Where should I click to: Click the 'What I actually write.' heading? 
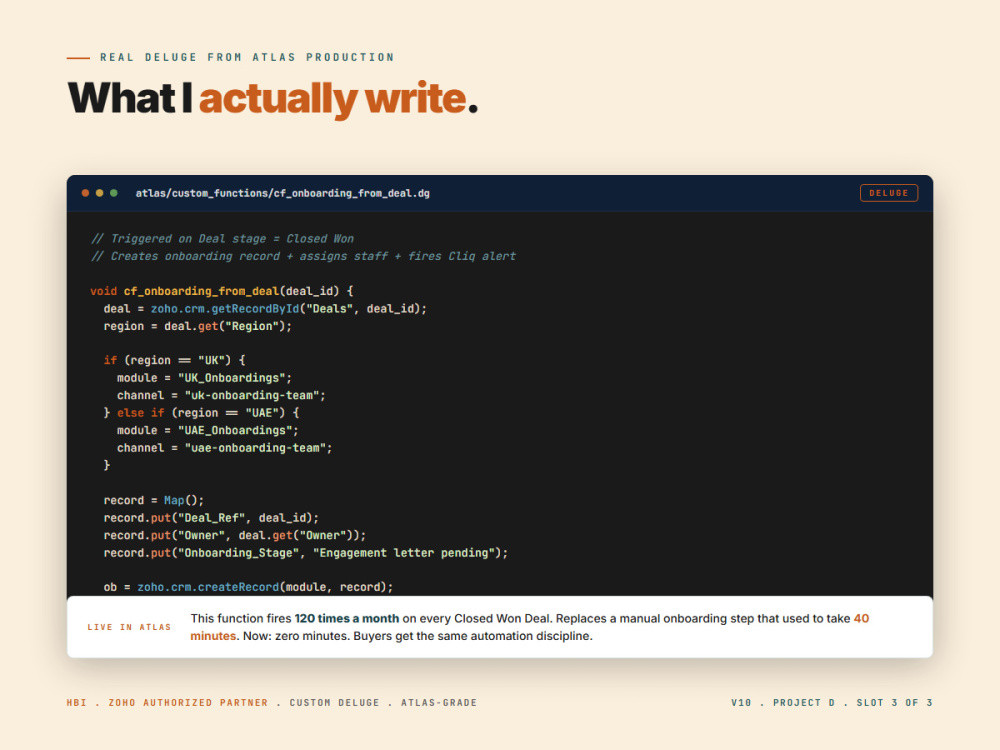click(x=272, y=99)
